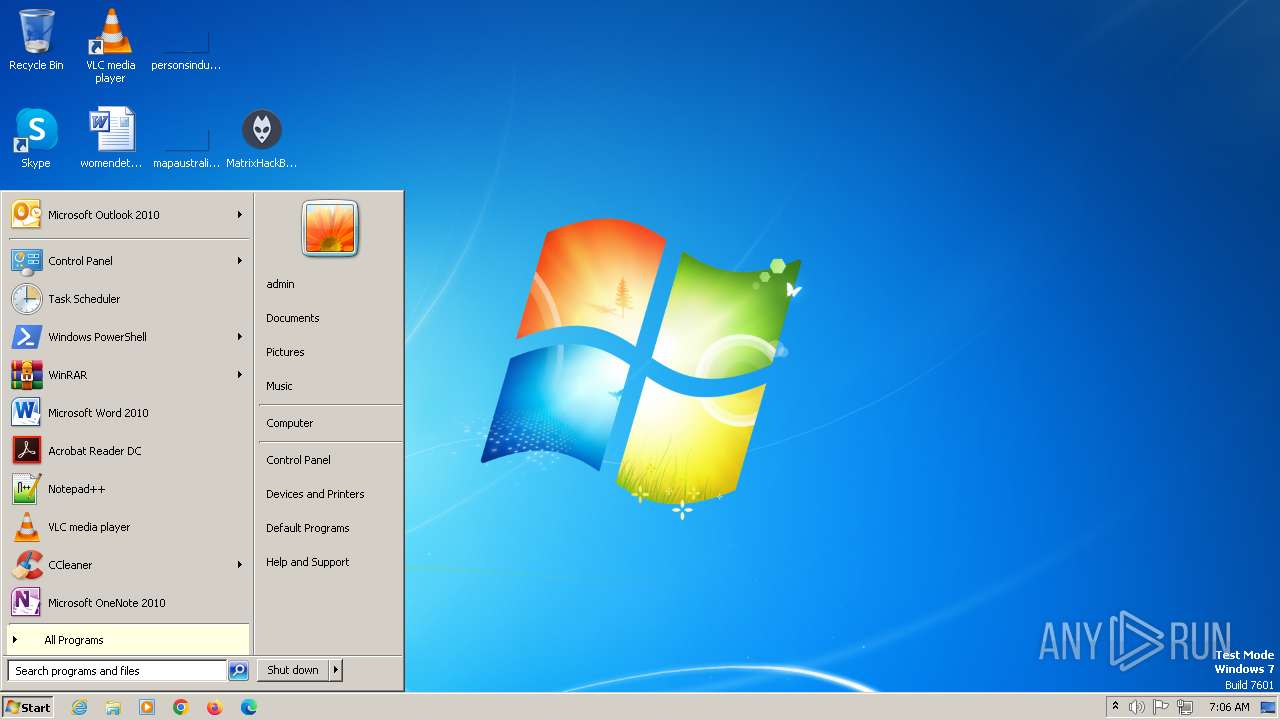The height and width of the screenshot is (720, 1280).
Task: Click the network tray icon
Action: click(1185, 707)
